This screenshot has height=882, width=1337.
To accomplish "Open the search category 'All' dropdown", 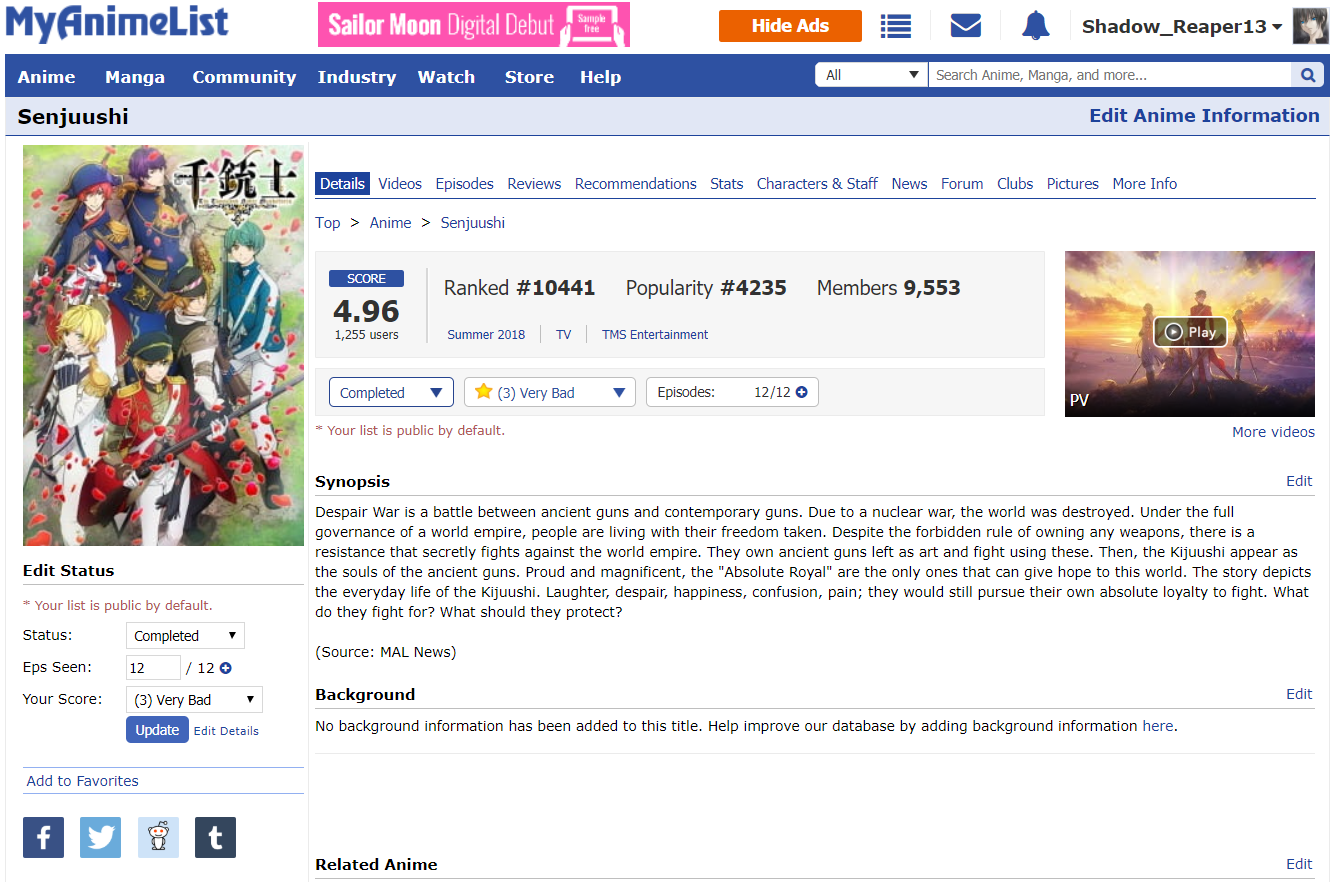I will tap(871, 75).
